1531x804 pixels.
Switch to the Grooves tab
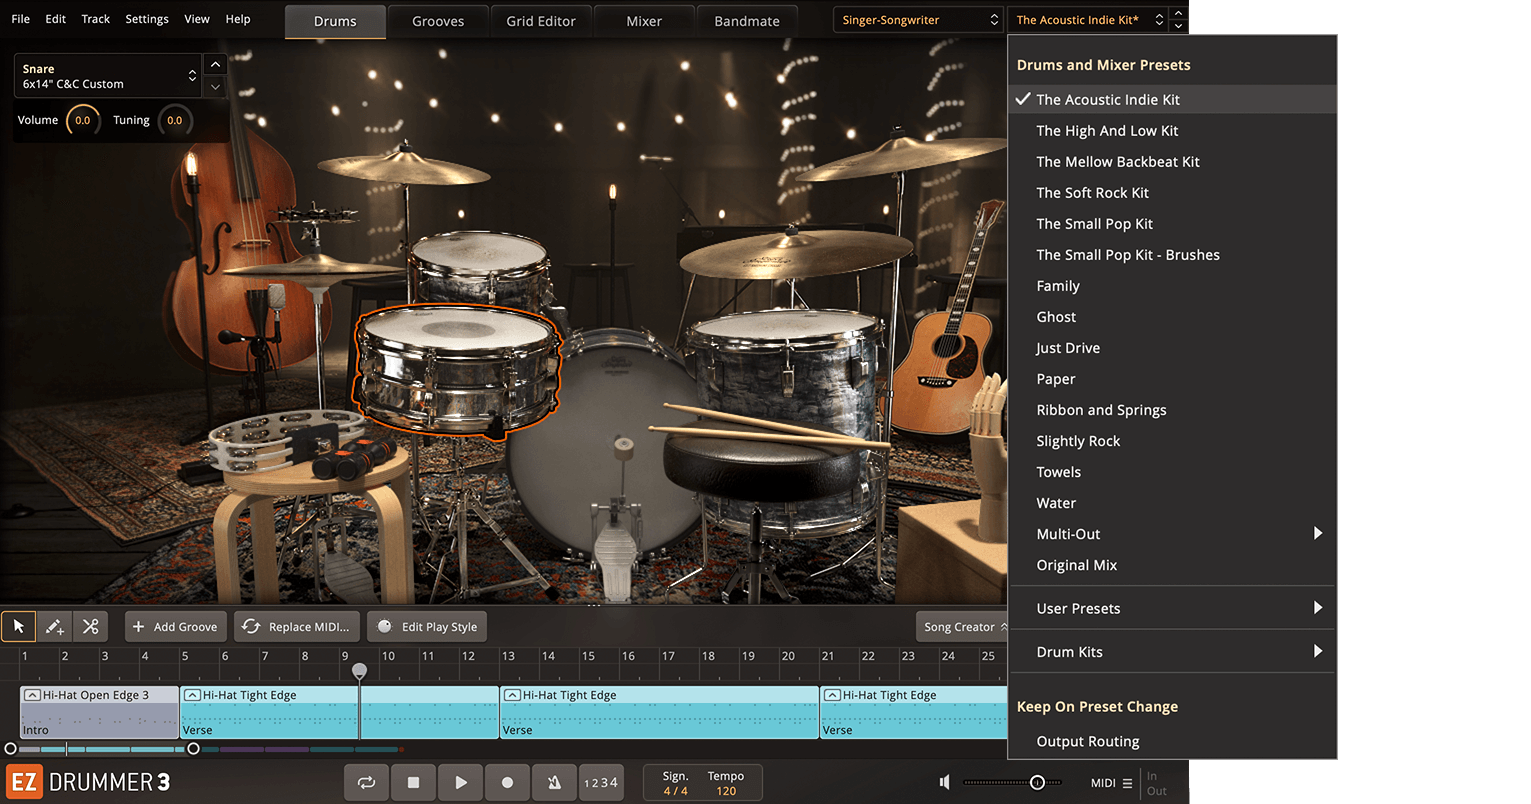438,21
